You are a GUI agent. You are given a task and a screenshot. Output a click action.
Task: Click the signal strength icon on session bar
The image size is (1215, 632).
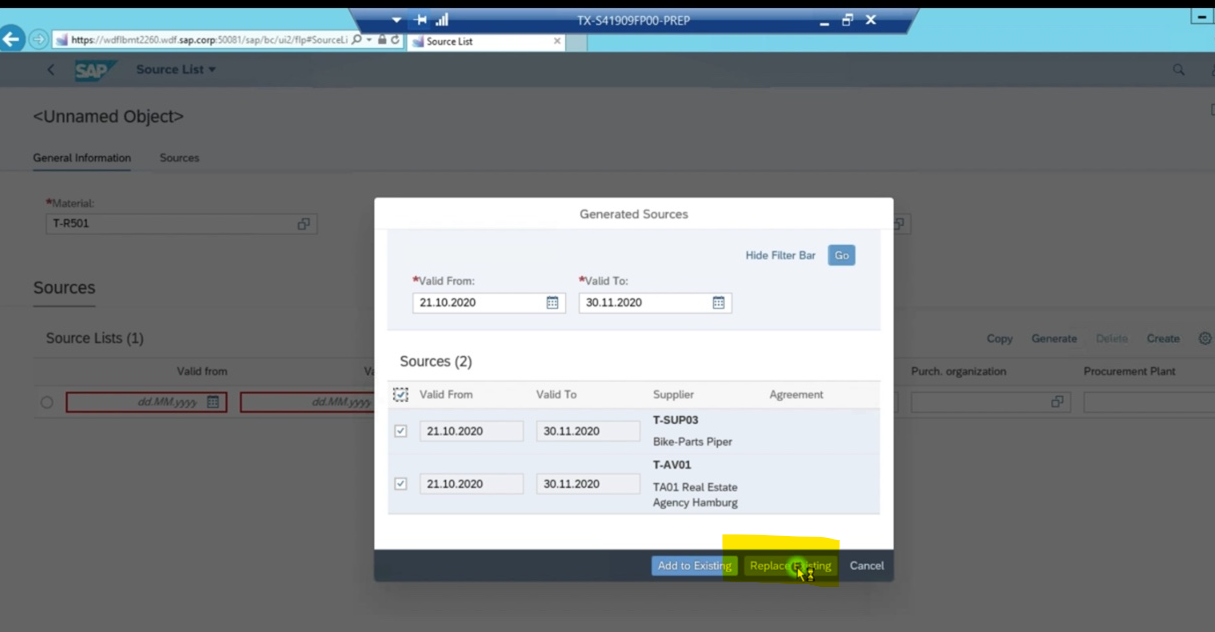[442, 20]
